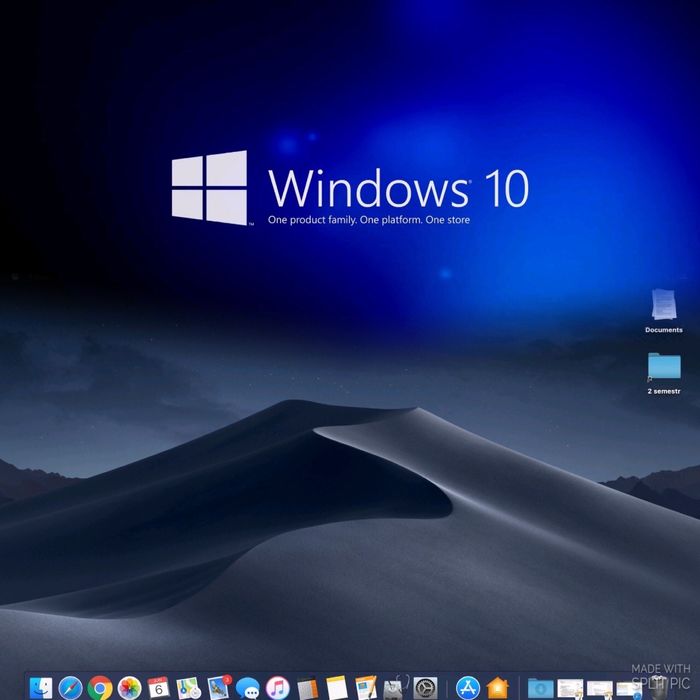Open System Preferences gear icon
The width and height of the screenshot is (700, 700).
pyautogui.click(x=425, y=688)
